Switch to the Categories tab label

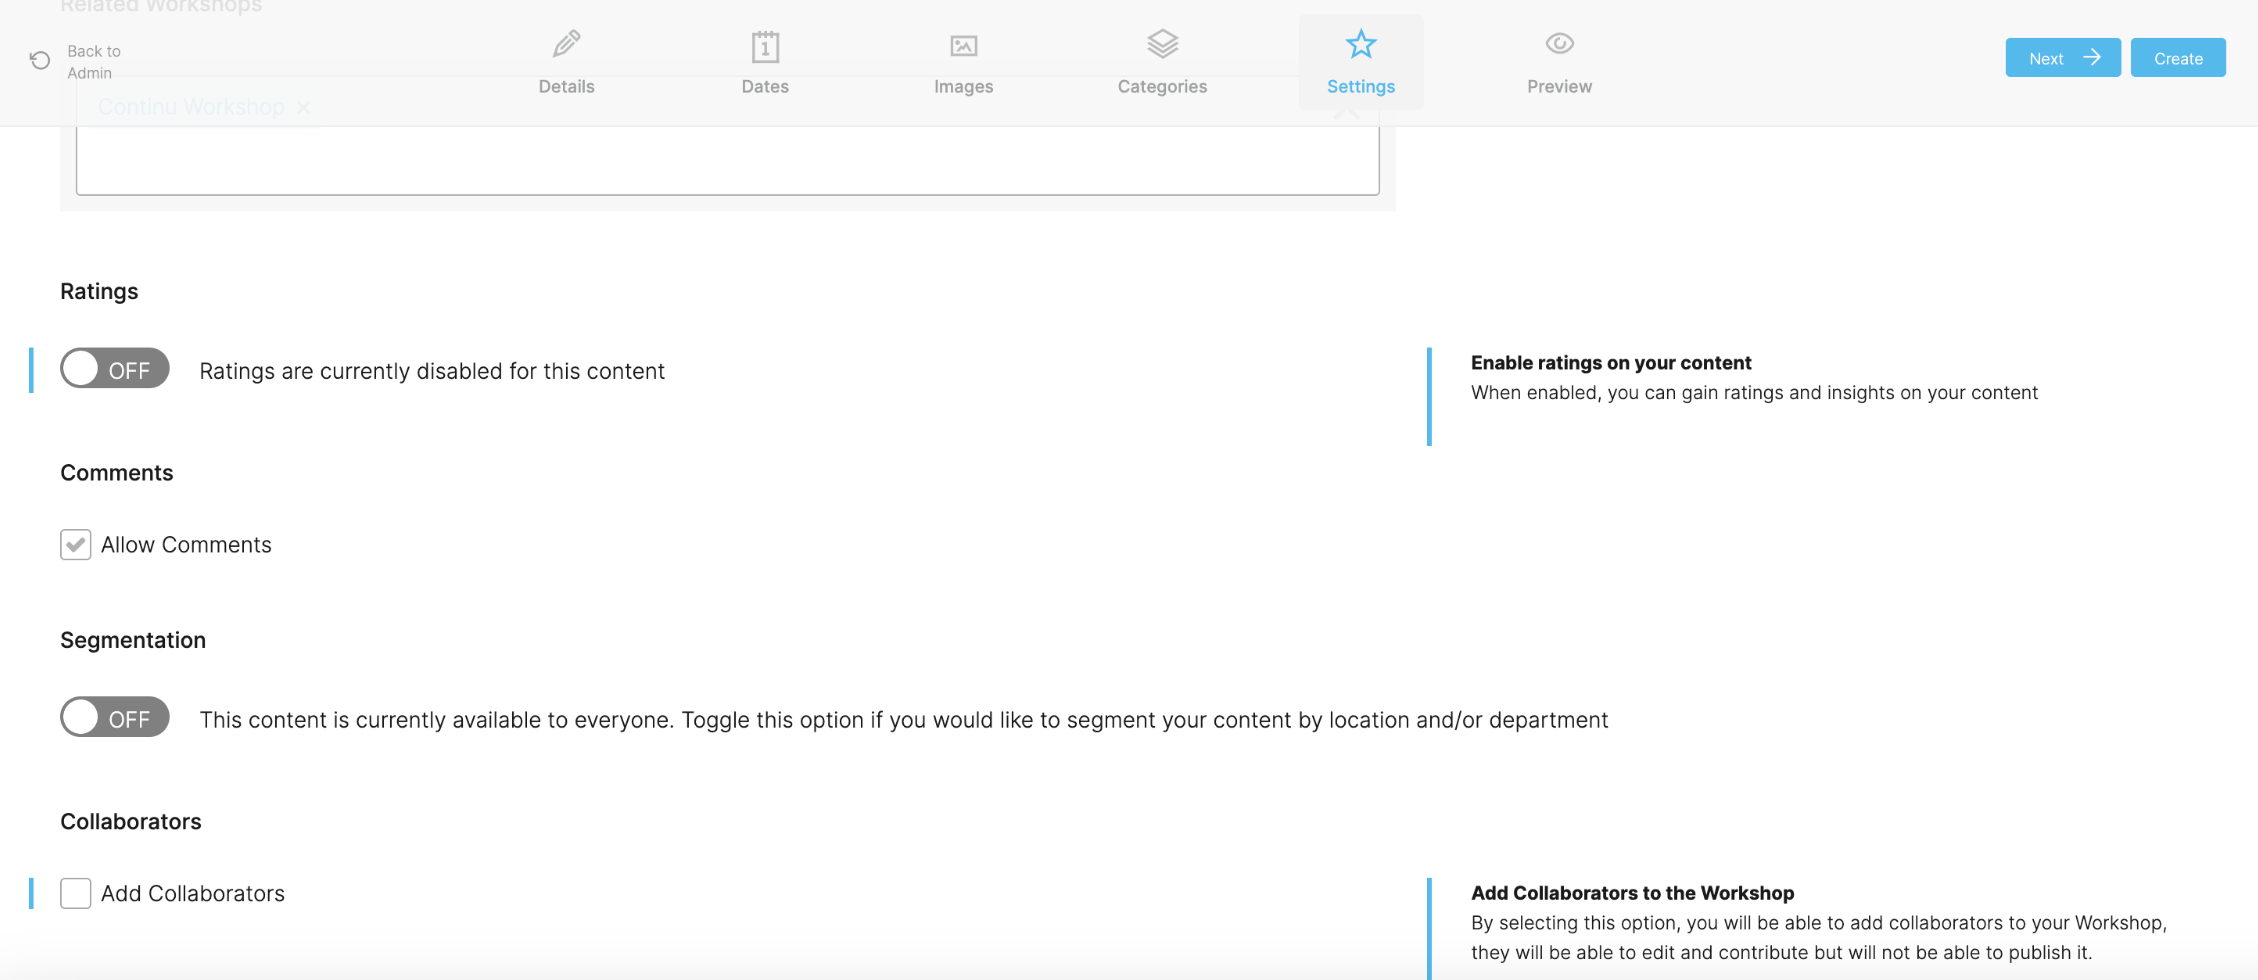coord(1162,87)
